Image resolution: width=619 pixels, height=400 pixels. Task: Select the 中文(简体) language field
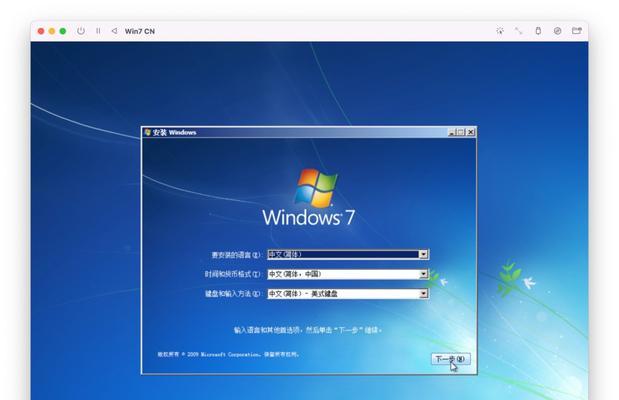coord(348,254)
